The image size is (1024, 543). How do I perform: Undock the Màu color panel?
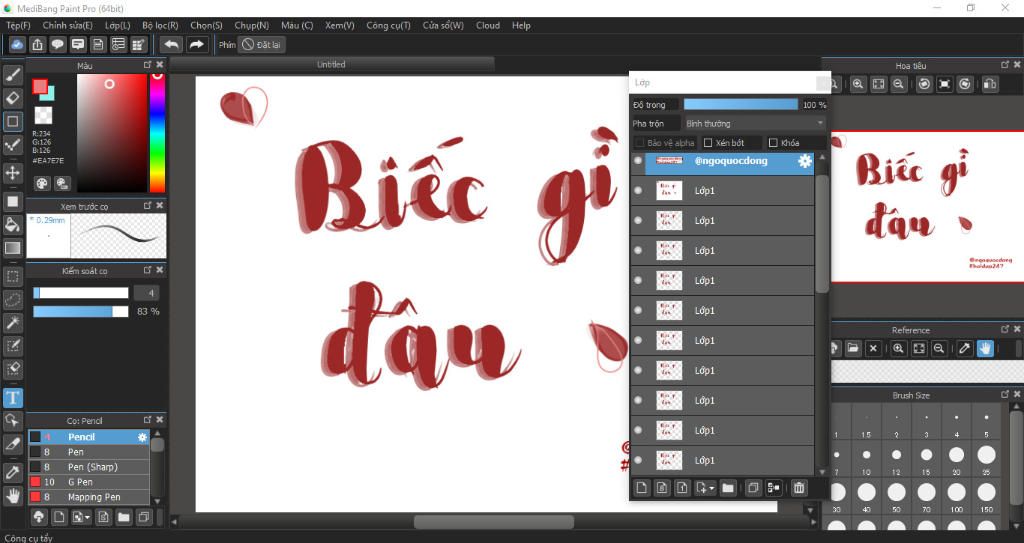pyautogui.click(x=148, y=65)
